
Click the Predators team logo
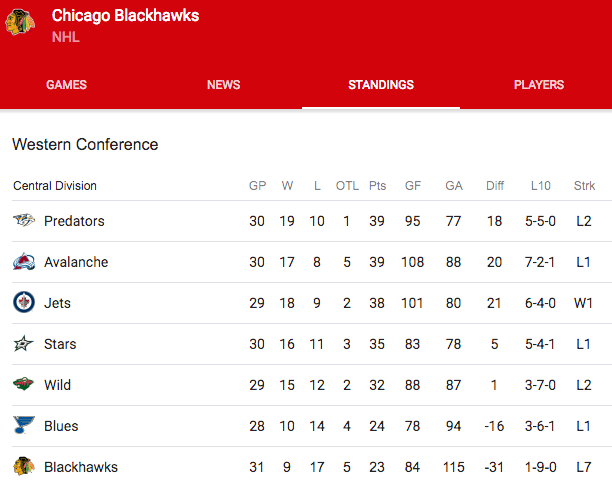pos(24,221)
